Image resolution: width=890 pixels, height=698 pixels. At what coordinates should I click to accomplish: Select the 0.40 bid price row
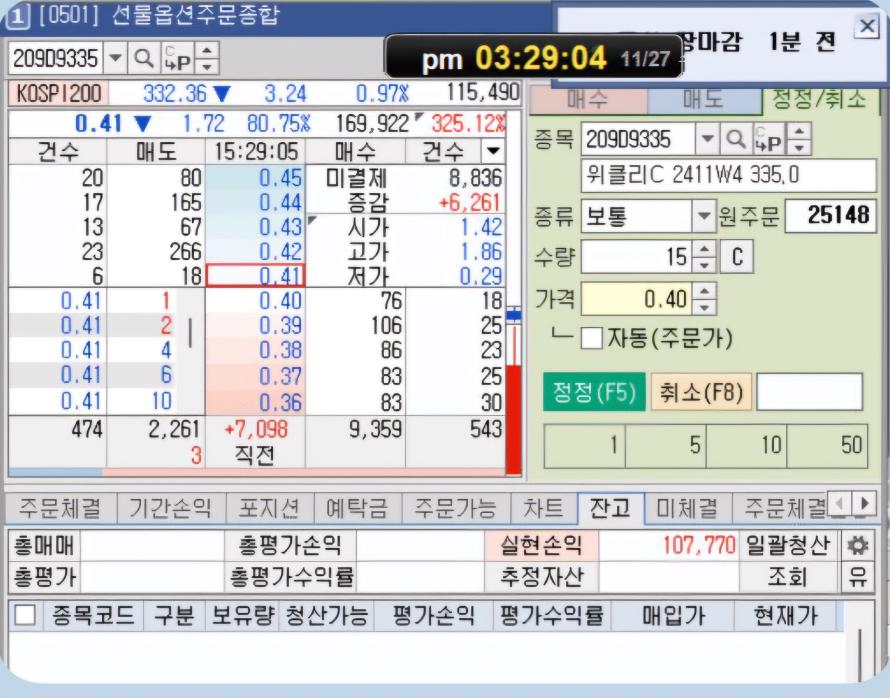255,301
